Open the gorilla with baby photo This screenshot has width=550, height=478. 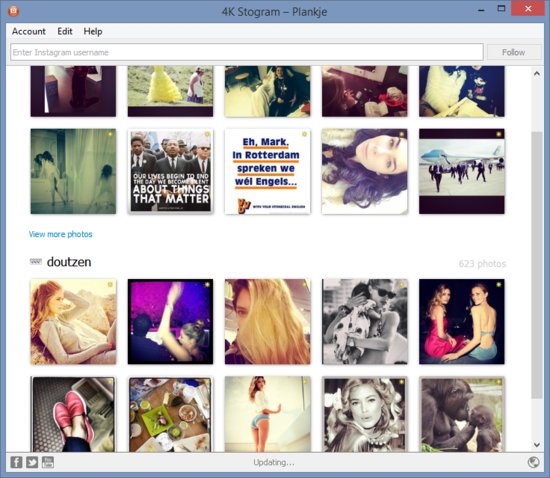click(x=462, y=414)
